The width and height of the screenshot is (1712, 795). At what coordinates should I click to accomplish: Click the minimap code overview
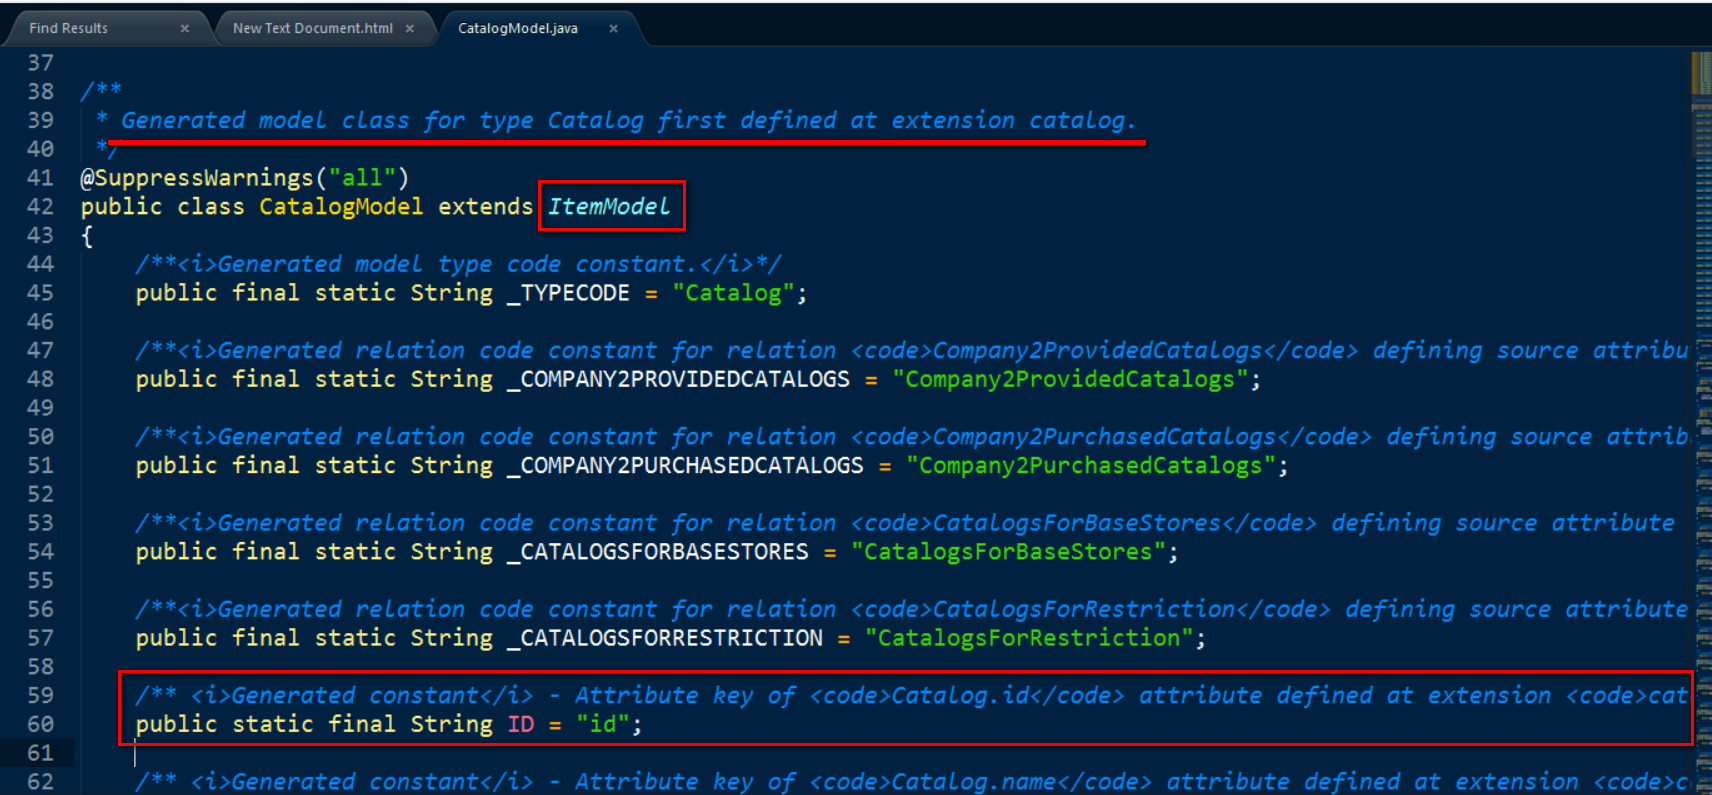click(1701, 423)
